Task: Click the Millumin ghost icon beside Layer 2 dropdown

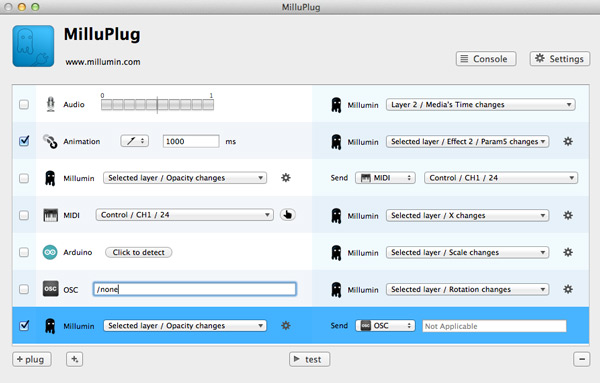Action: (336, 105)
